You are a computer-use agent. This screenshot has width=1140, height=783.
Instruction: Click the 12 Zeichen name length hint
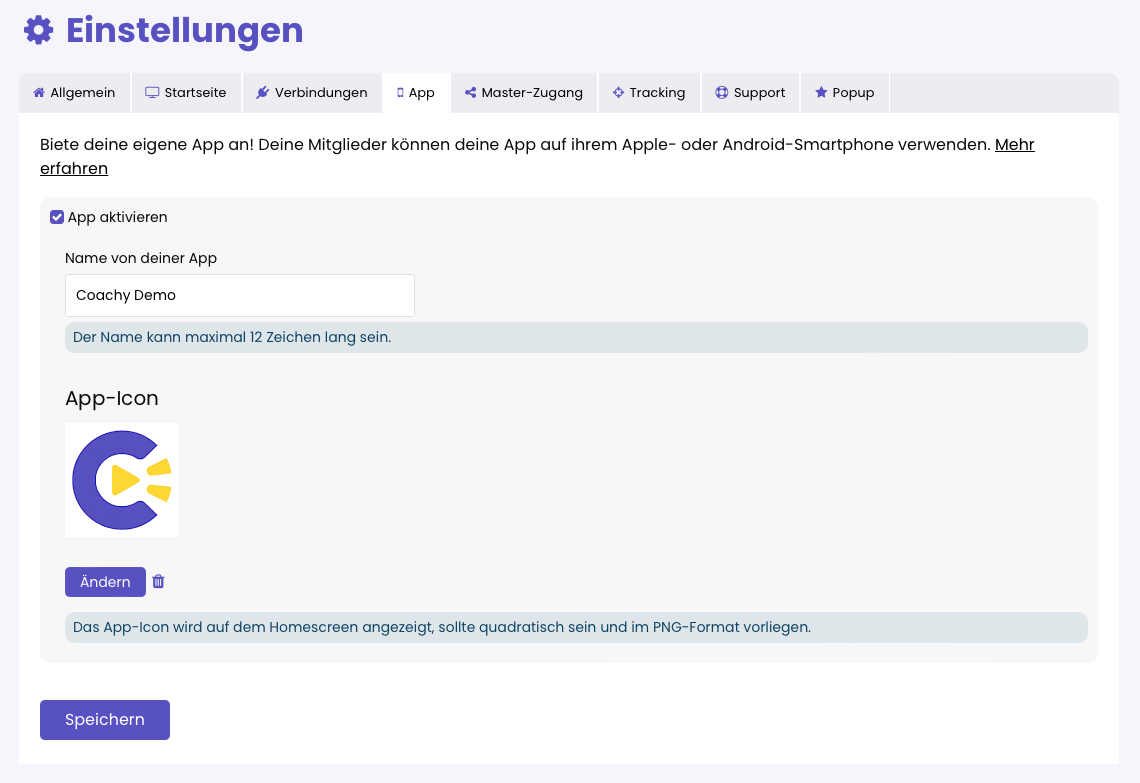[232, 337]
